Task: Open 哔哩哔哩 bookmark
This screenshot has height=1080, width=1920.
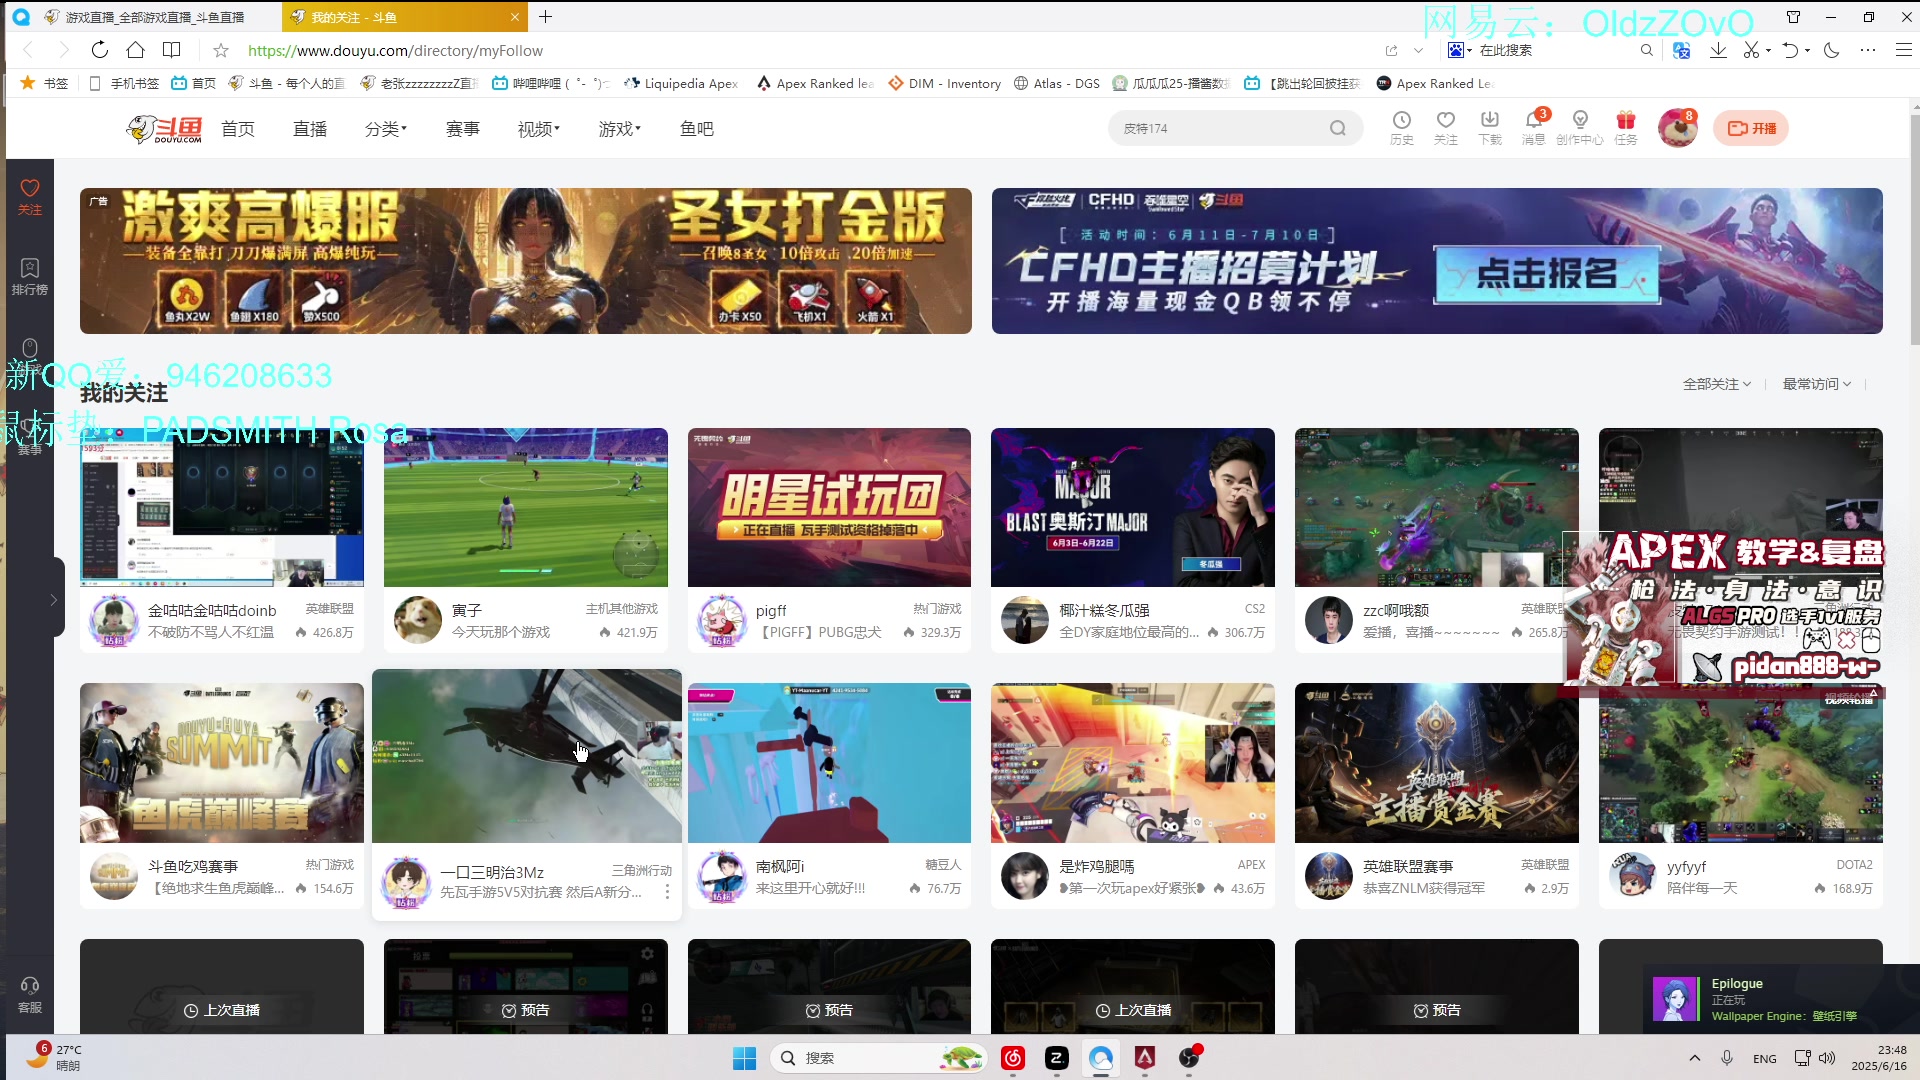Action: (550, 83)
